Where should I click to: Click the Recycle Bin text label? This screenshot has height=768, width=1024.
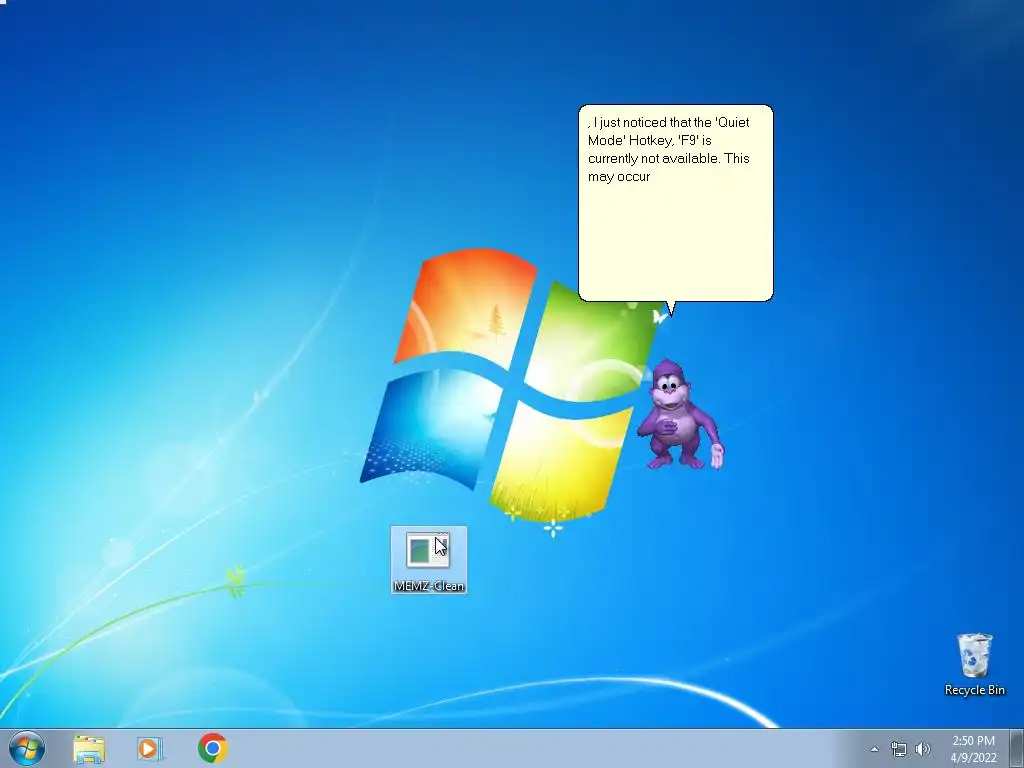coord(974,690)
